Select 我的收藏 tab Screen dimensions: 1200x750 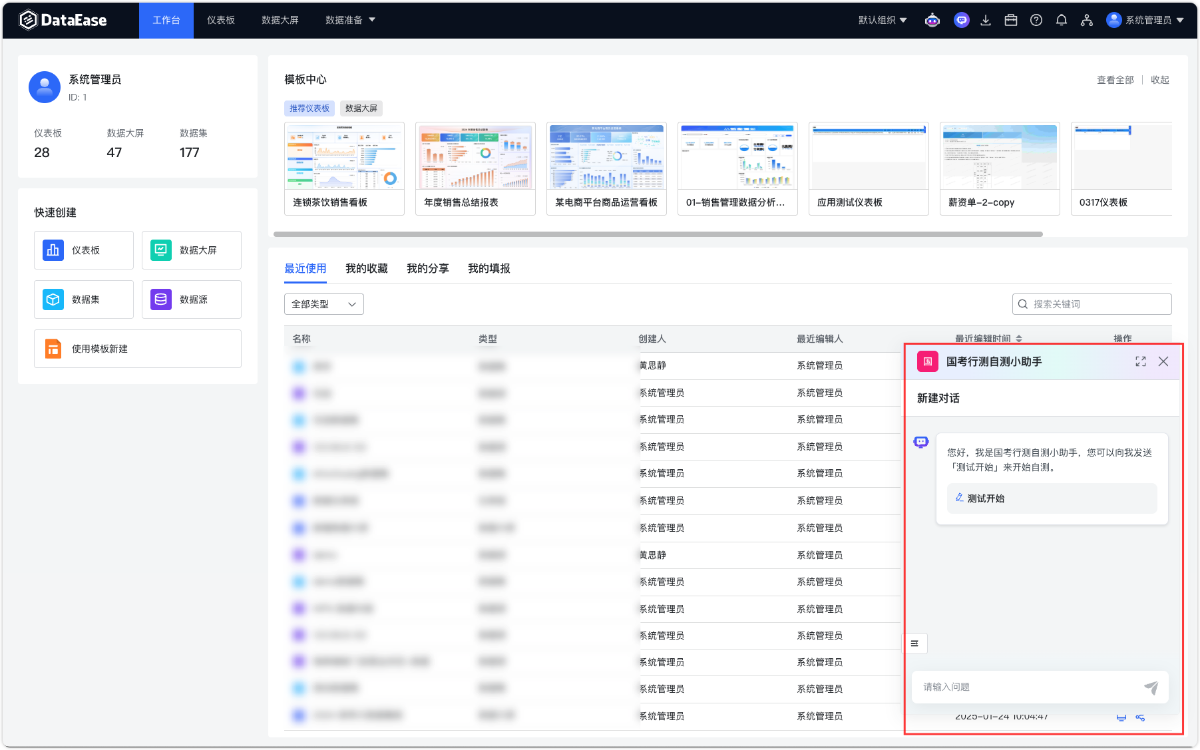click(x=366, y=269)
